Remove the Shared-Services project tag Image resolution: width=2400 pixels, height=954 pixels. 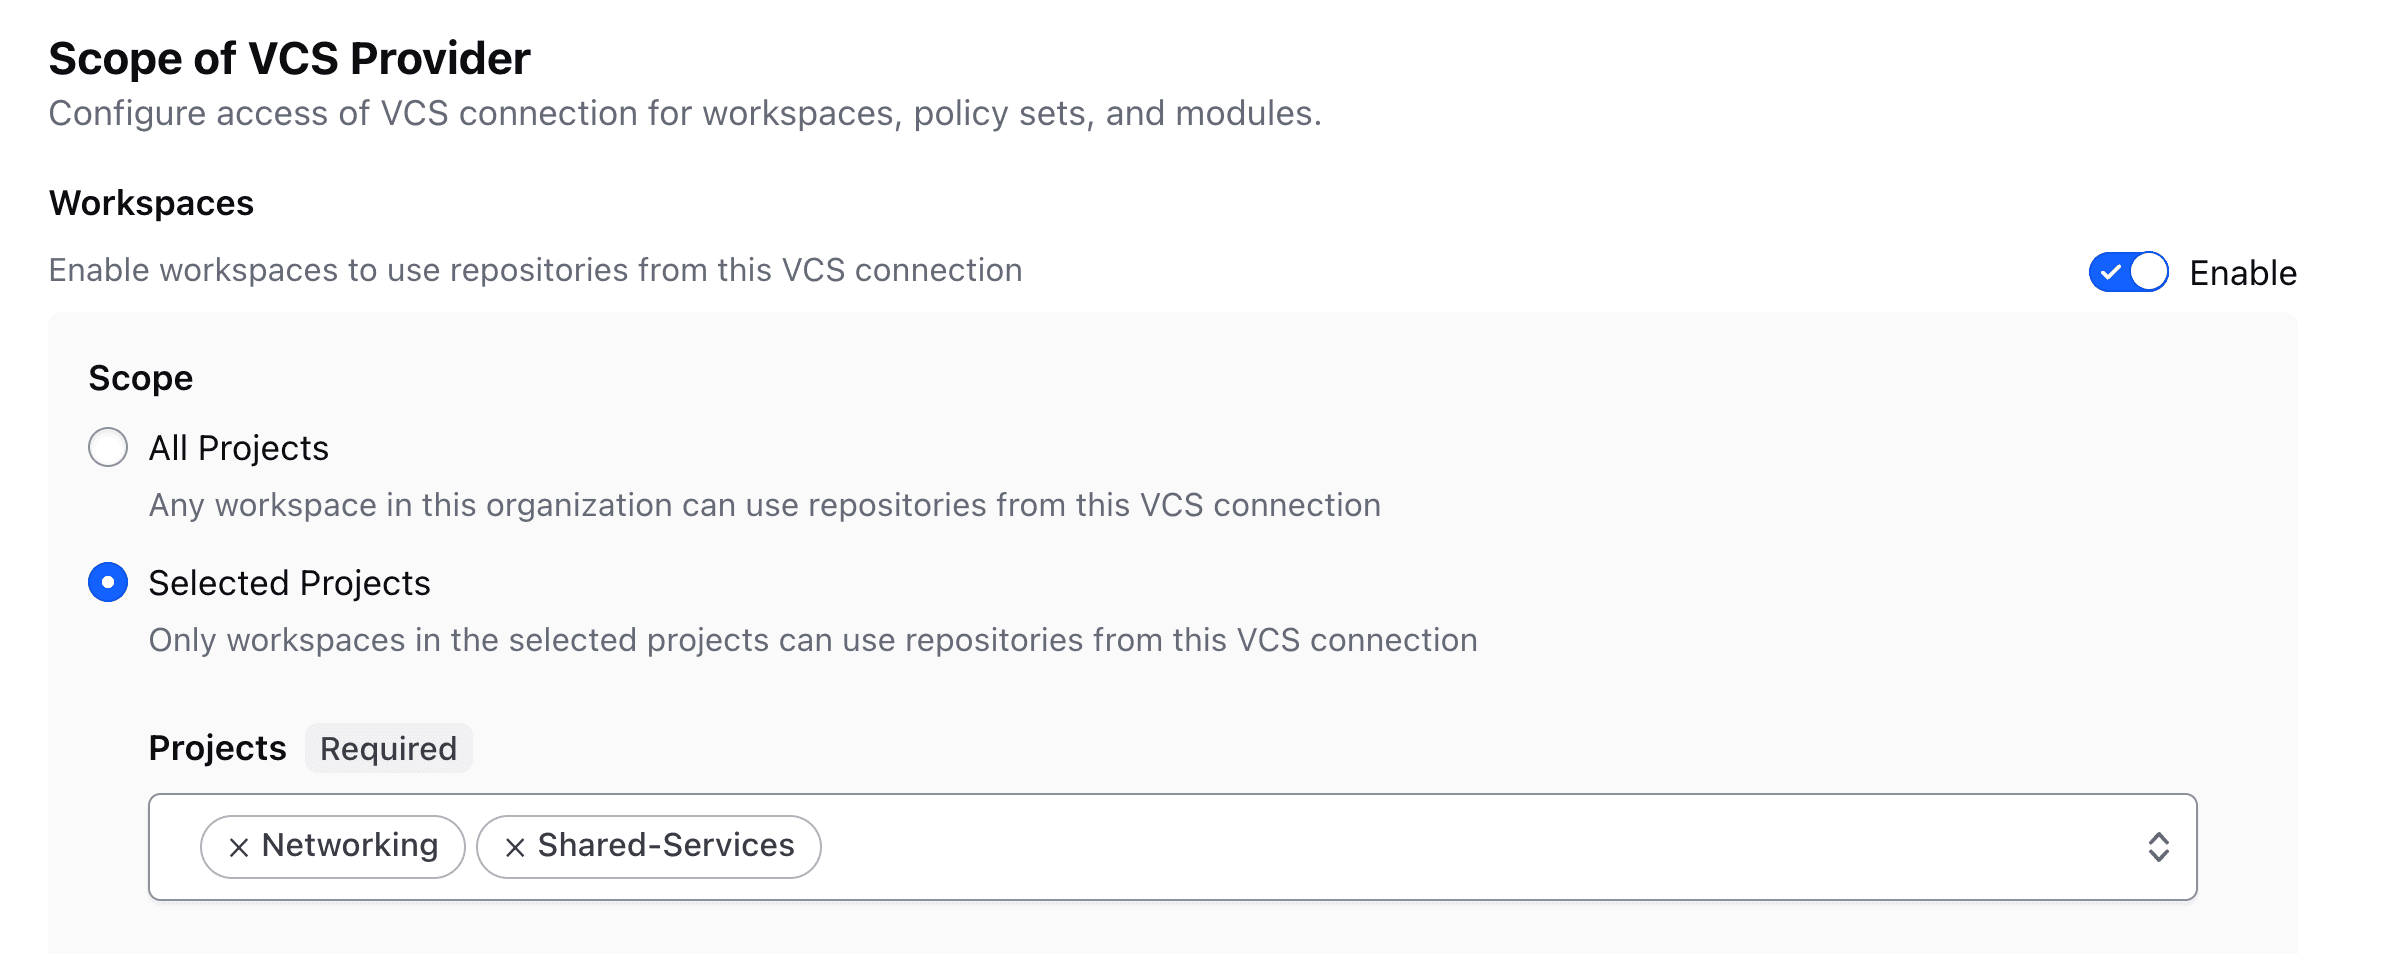pos(515,848)
